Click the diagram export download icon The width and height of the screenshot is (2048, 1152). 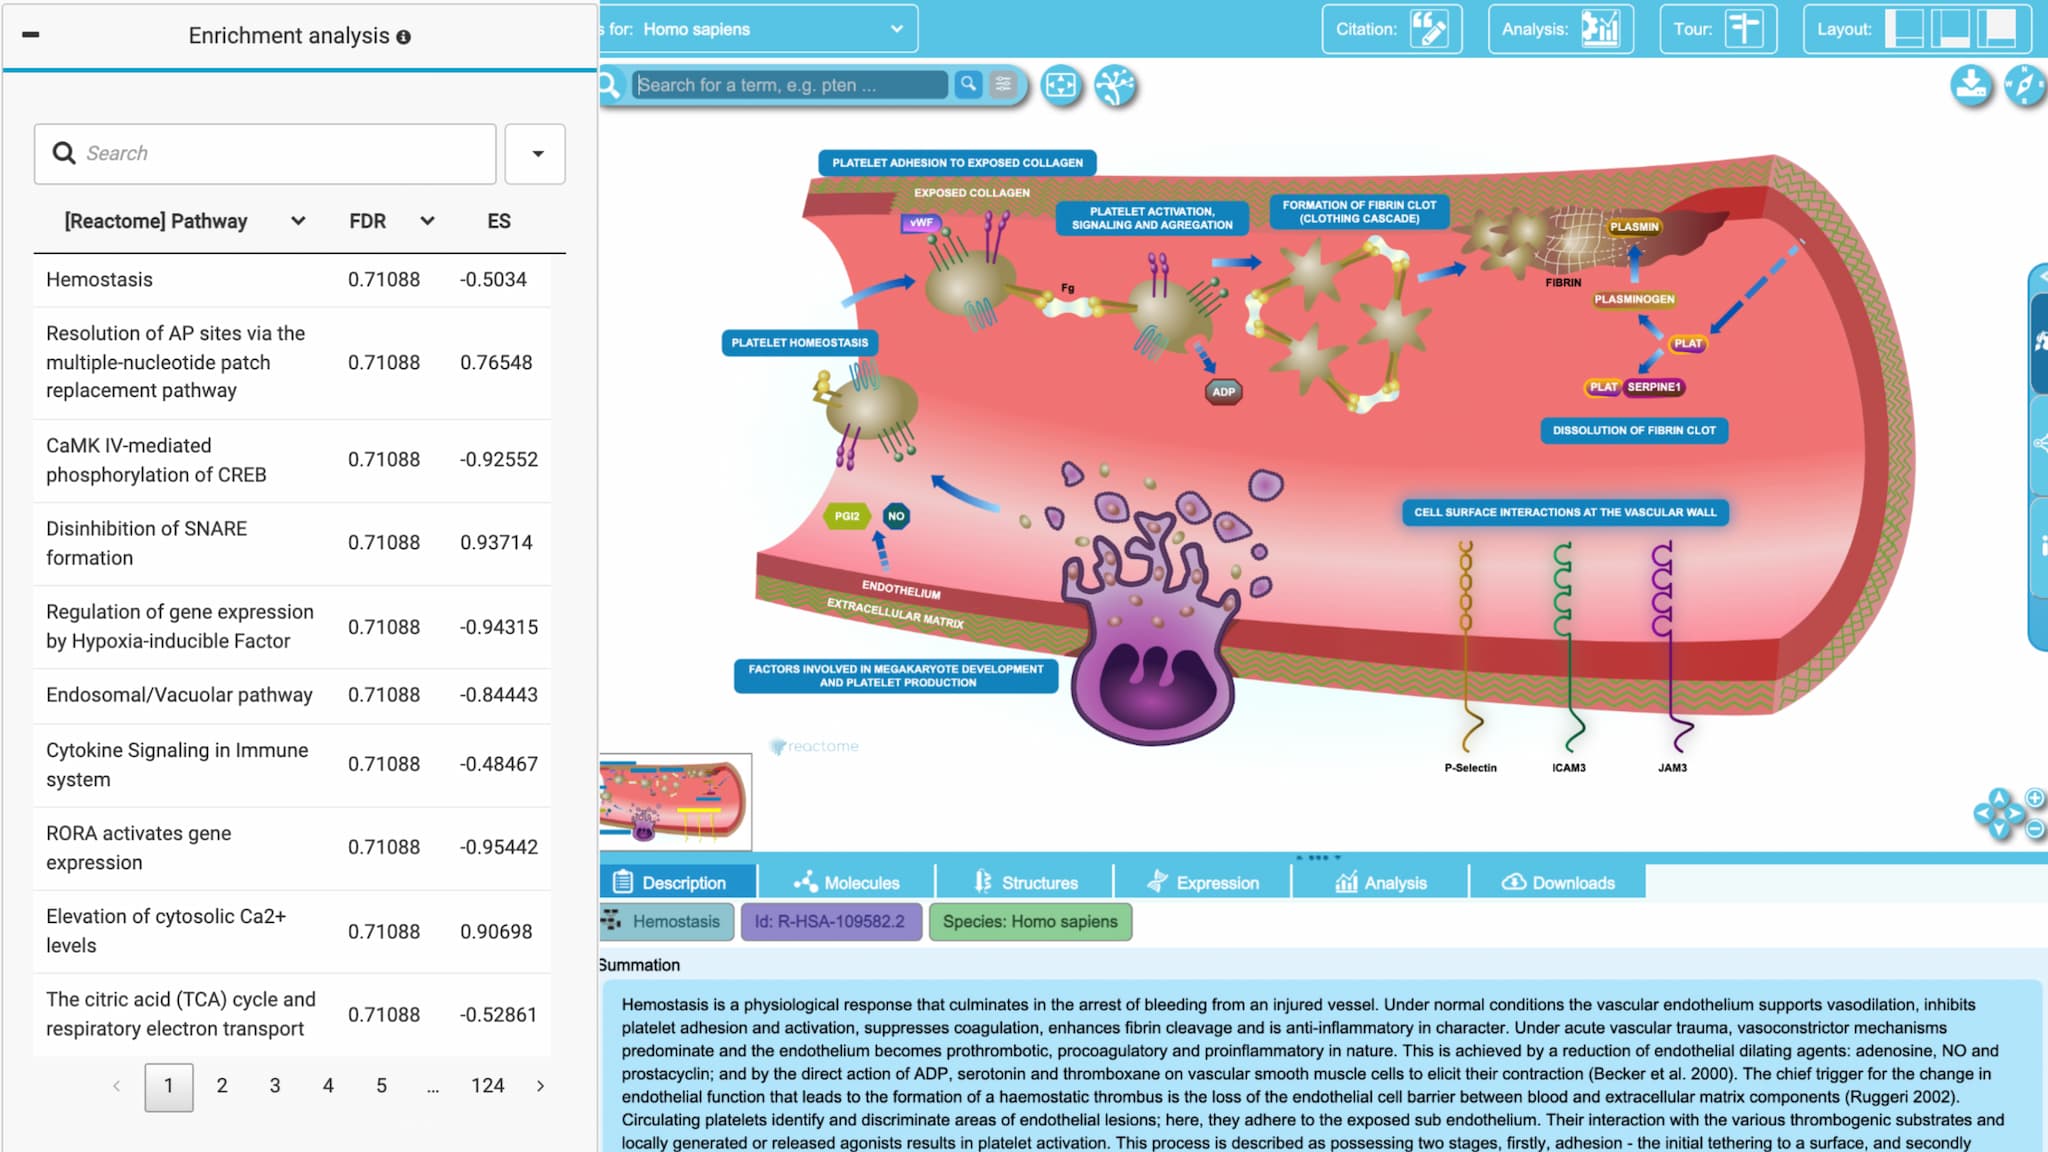[1971, 86]
